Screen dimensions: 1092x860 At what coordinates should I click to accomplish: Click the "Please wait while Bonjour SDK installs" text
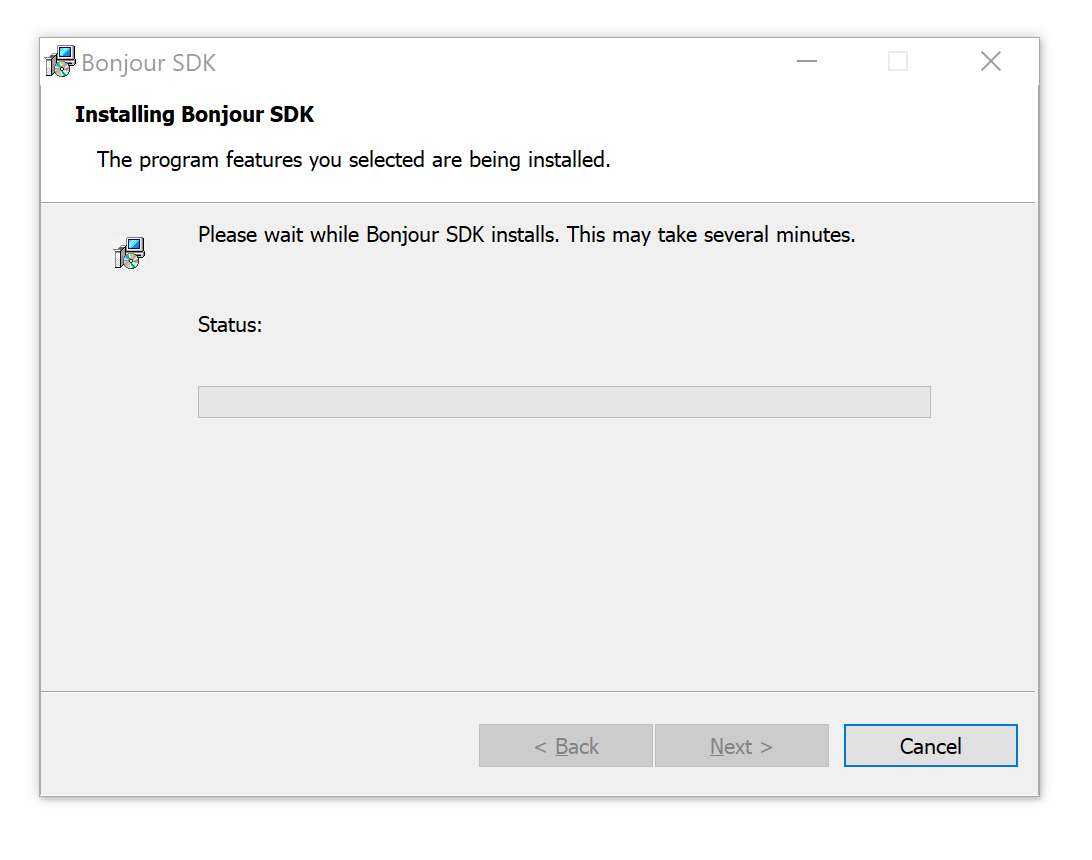coord(526,236)
